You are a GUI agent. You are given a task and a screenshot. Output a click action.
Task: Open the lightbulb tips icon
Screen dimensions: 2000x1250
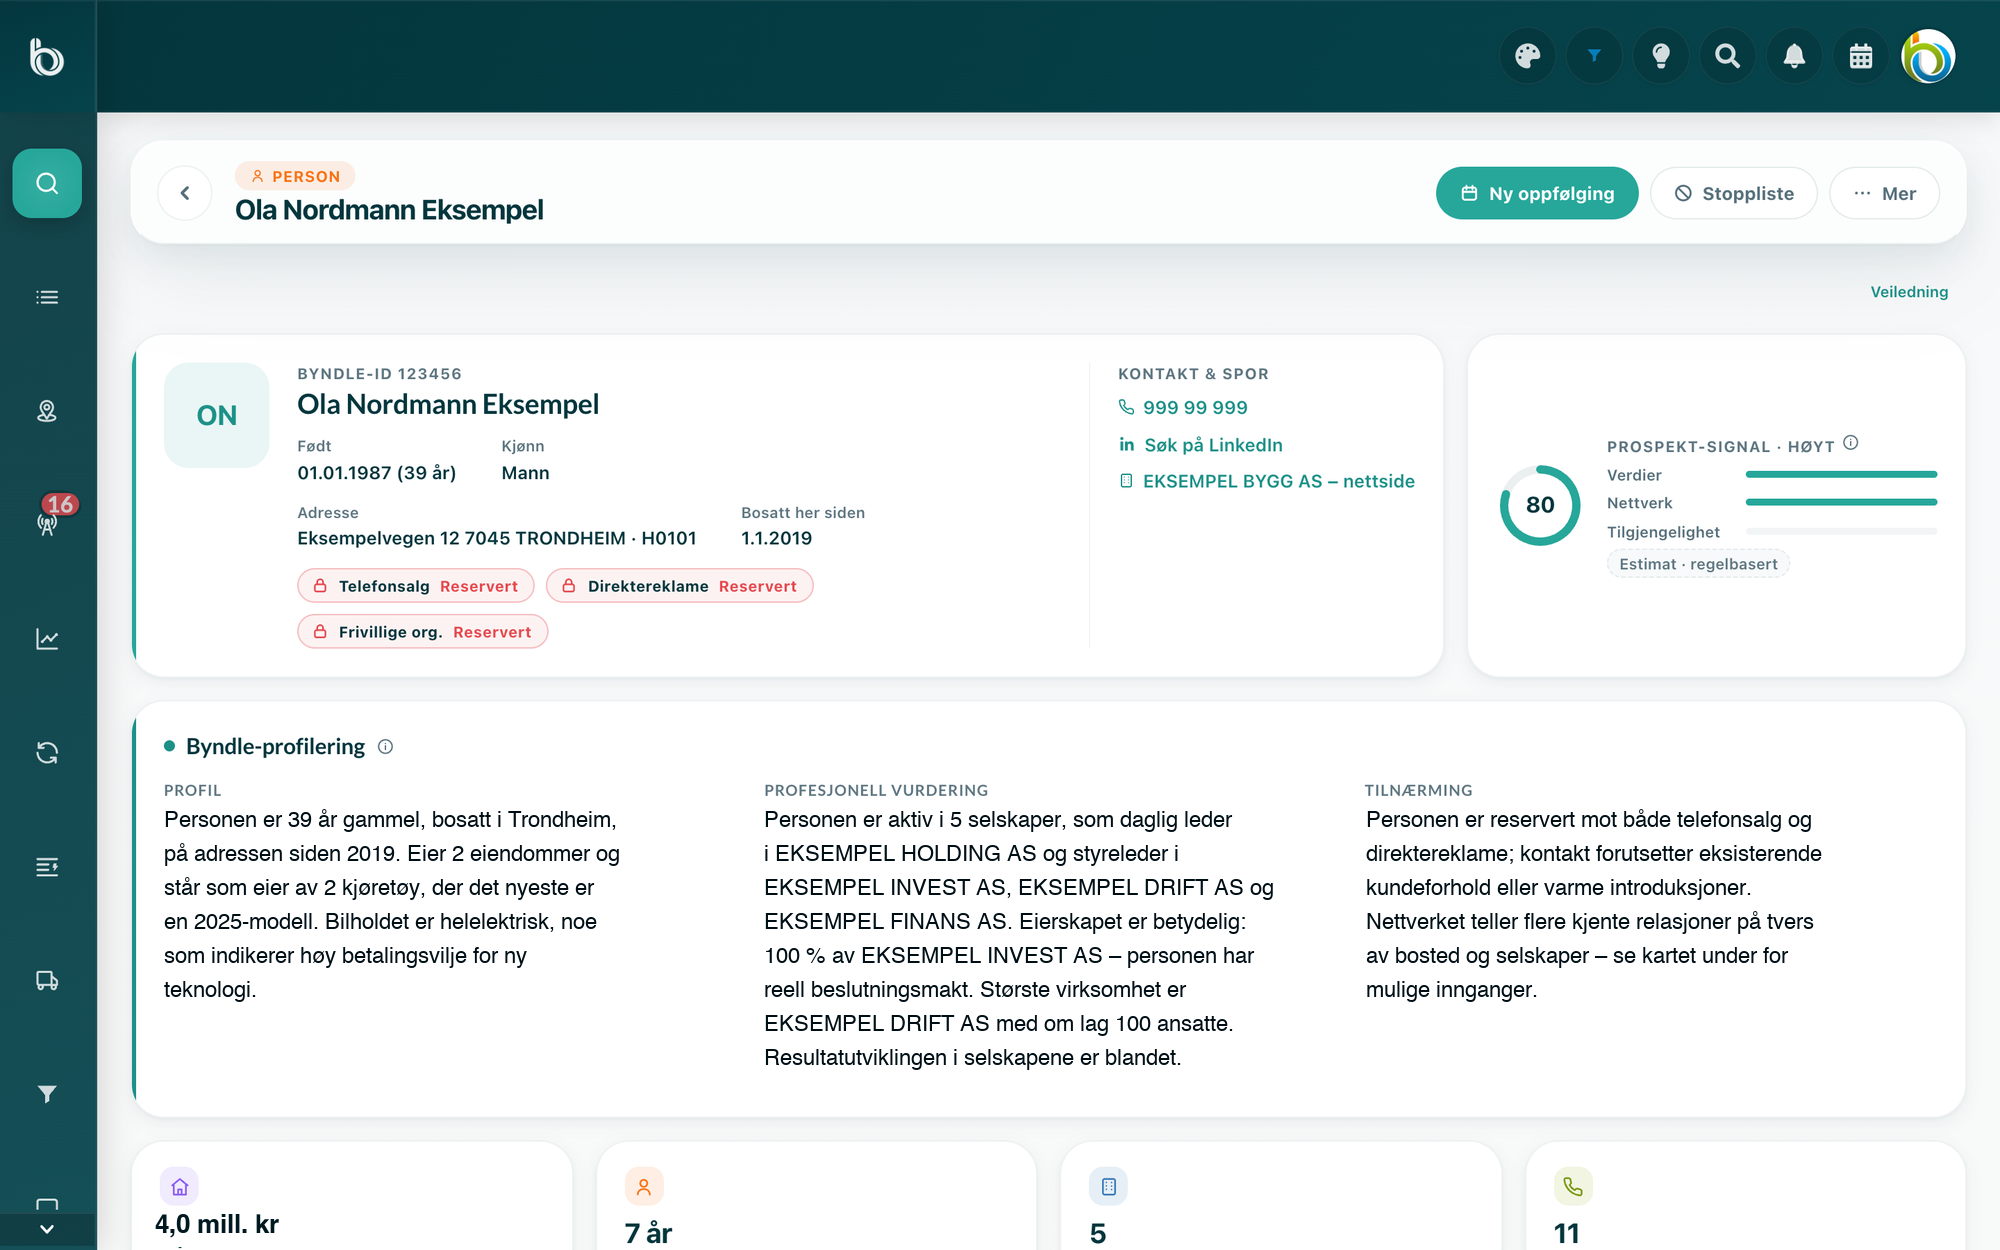[1661, 56]
